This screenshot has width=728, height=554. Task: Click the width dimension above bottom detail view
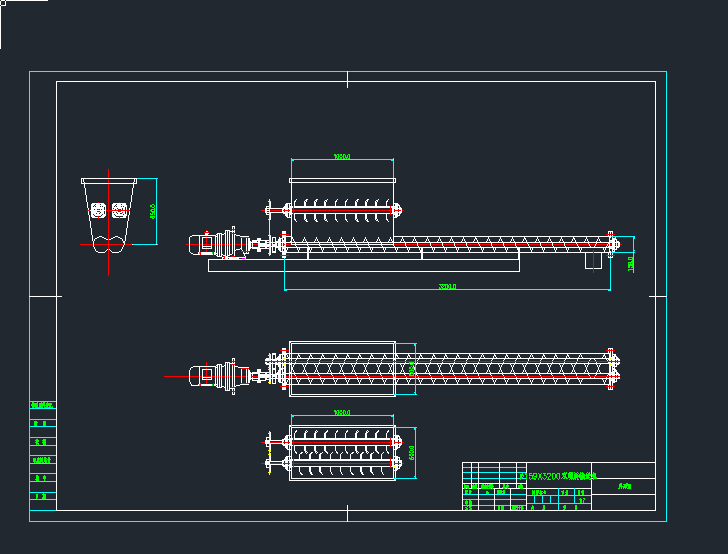tap(341, 412)
